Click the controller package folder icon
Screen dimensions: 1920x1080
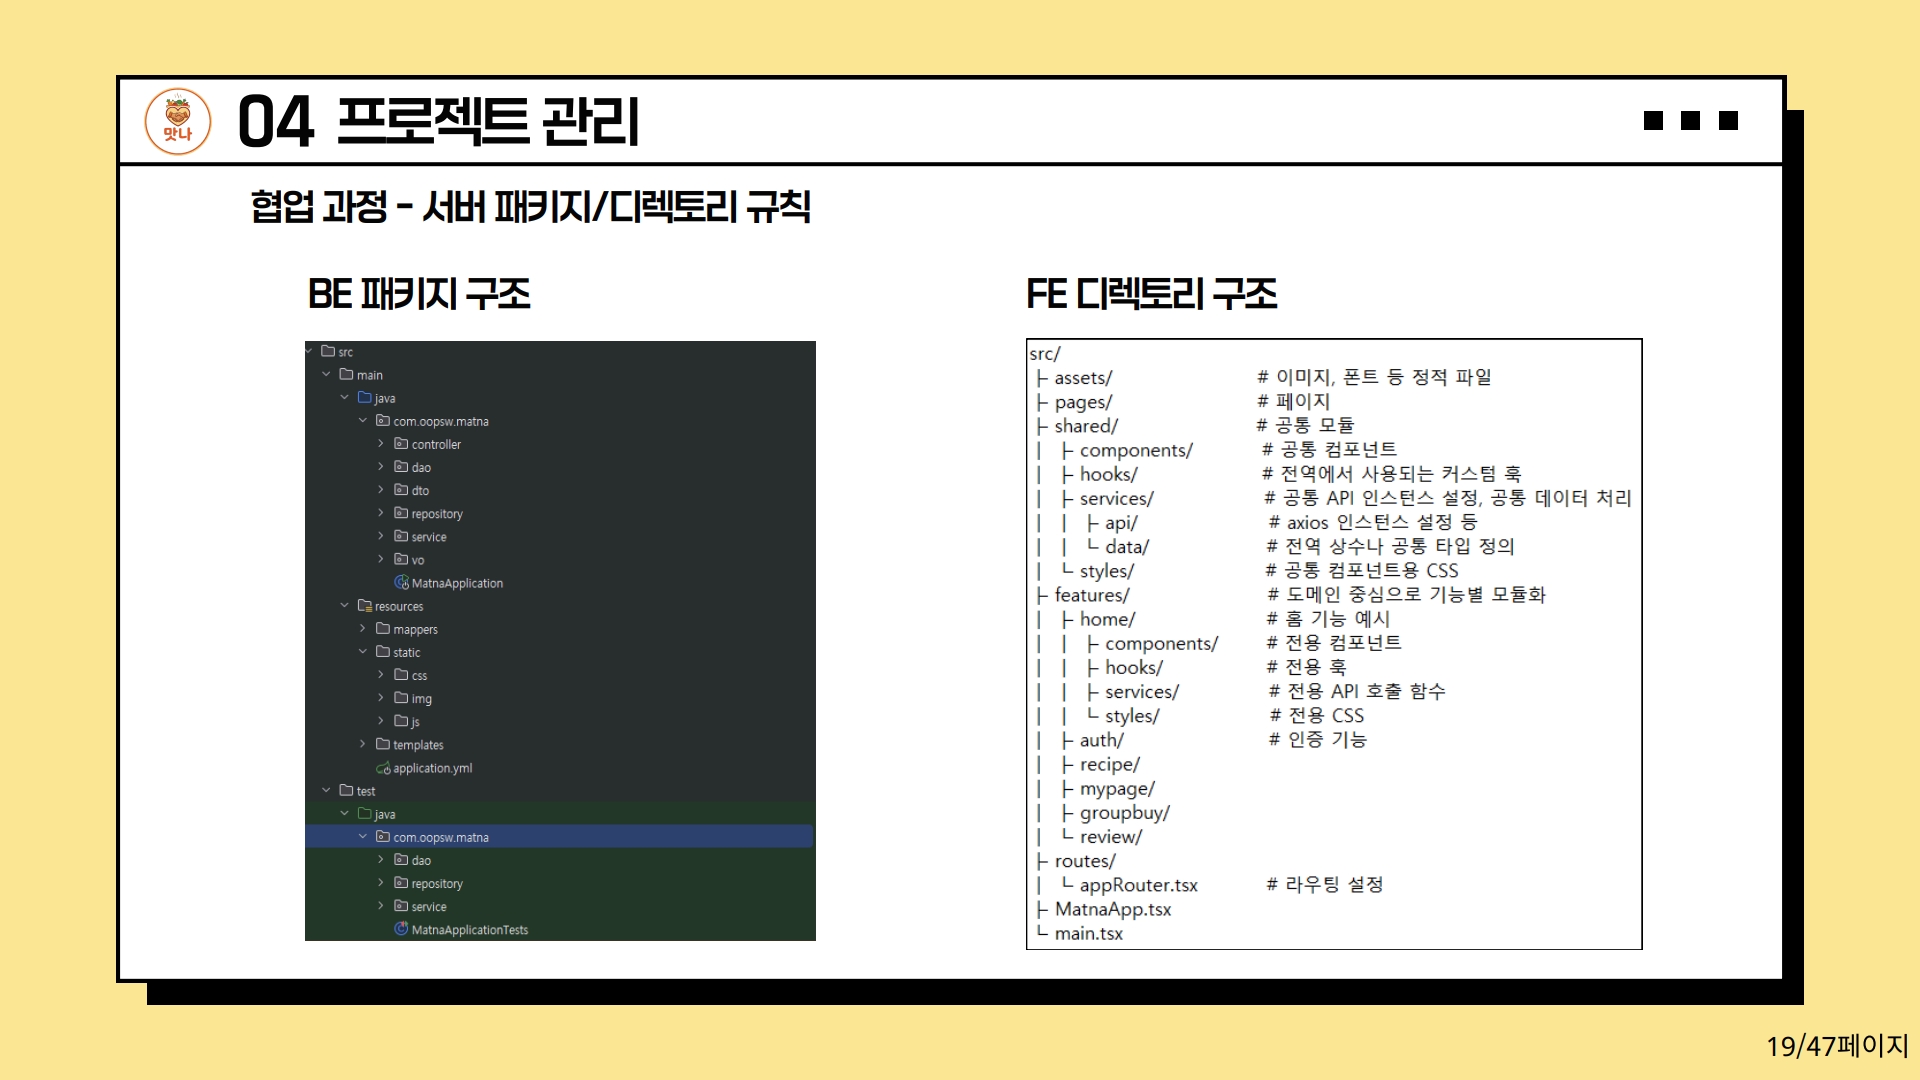401,444
